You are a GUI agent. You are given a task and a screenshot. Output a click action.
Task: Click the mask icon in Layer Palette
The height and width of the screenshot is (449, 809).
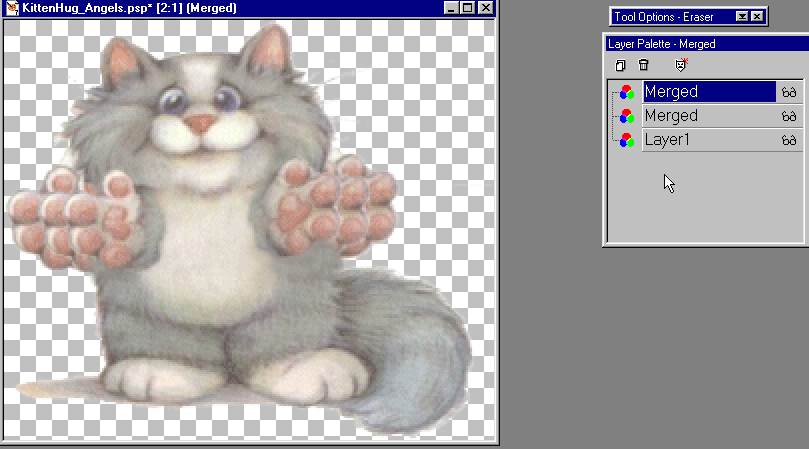tap(681, 65)
